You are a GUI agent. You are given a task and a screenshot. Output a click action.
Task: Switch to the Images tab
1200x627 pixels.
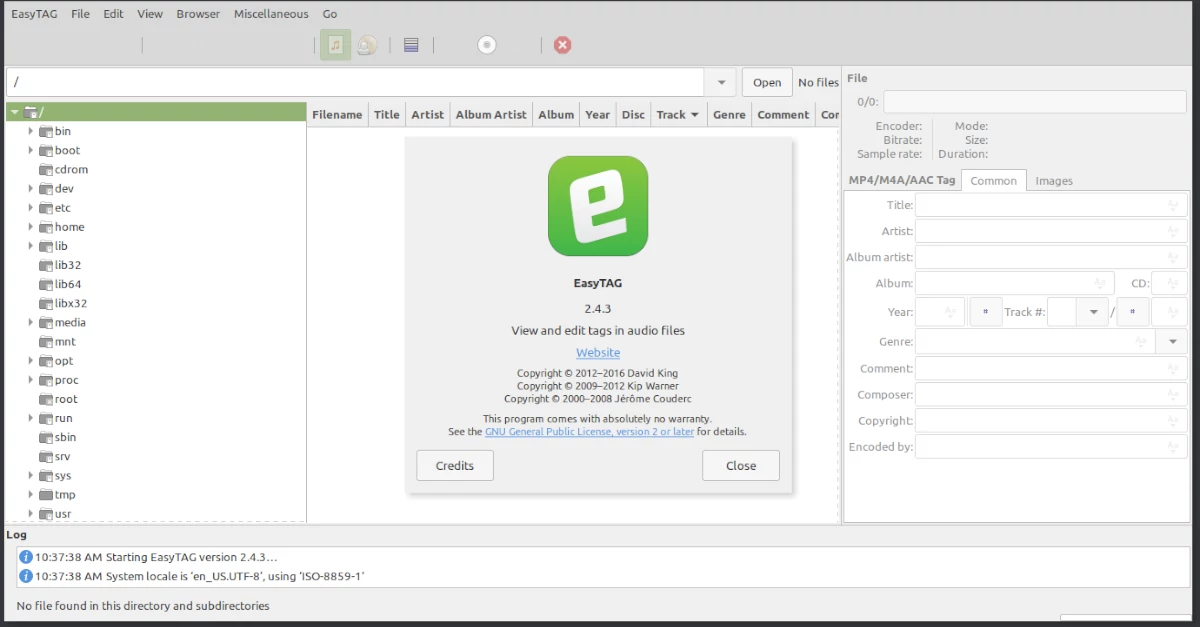[x=1054, y=181]
